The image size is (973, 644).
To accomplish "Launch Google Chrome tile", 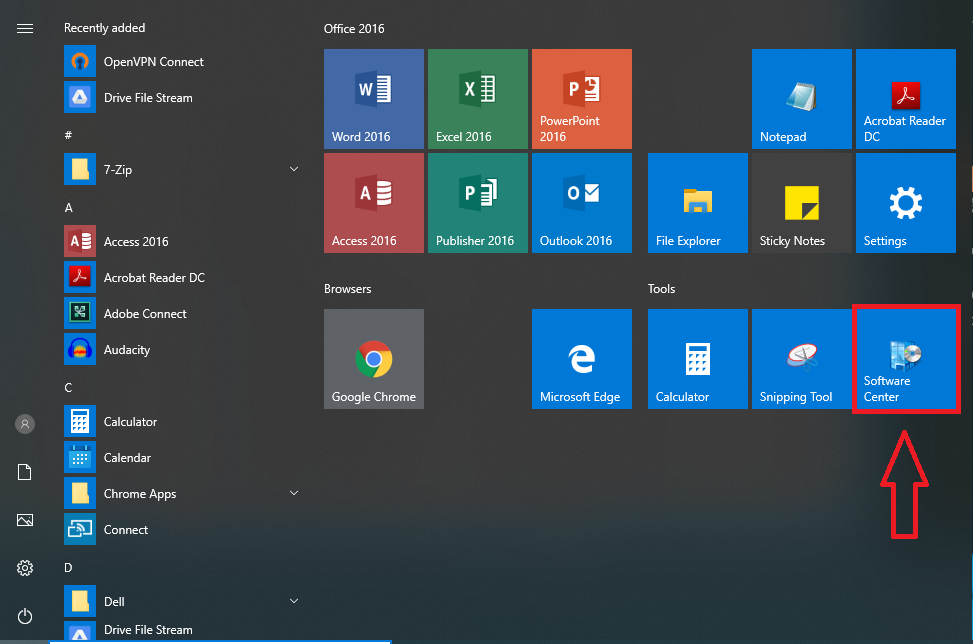I will (x=374, y=359).
